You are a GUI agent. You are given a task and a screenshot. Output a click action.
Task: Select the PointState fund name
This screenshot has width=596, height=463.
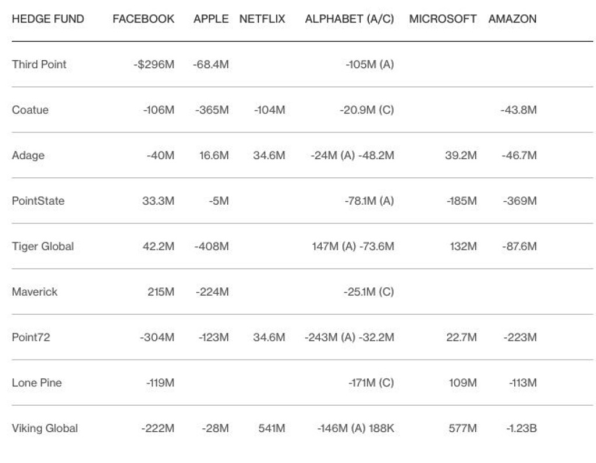(38, 201)
